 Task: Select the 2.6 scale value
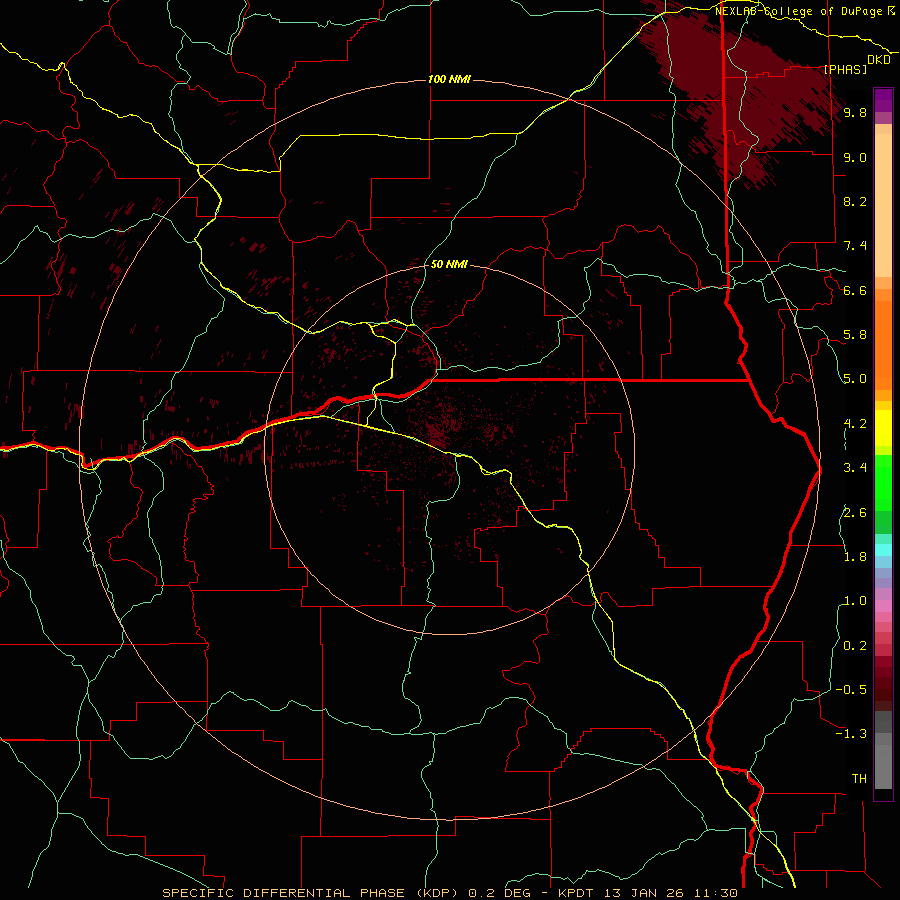tap(855, 513)
